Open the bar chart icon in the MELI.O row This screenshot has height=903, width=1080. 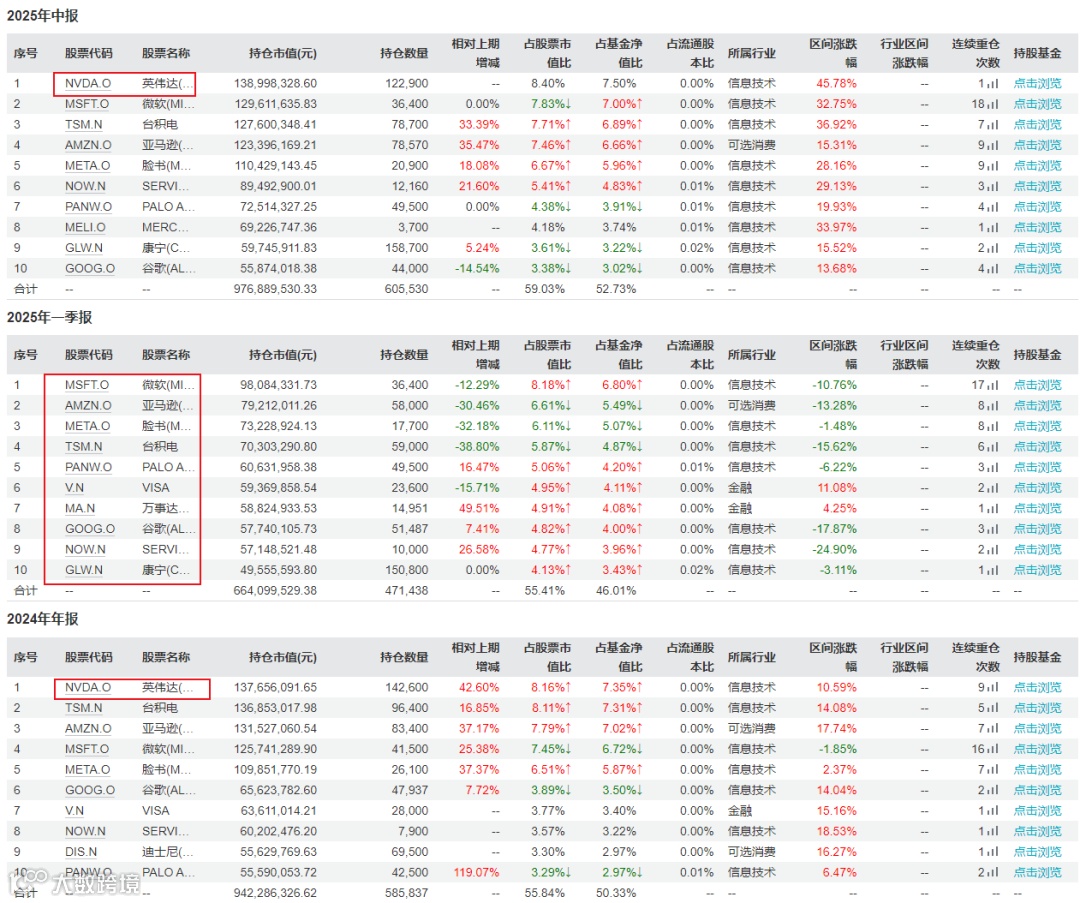(x=993, y=228)
